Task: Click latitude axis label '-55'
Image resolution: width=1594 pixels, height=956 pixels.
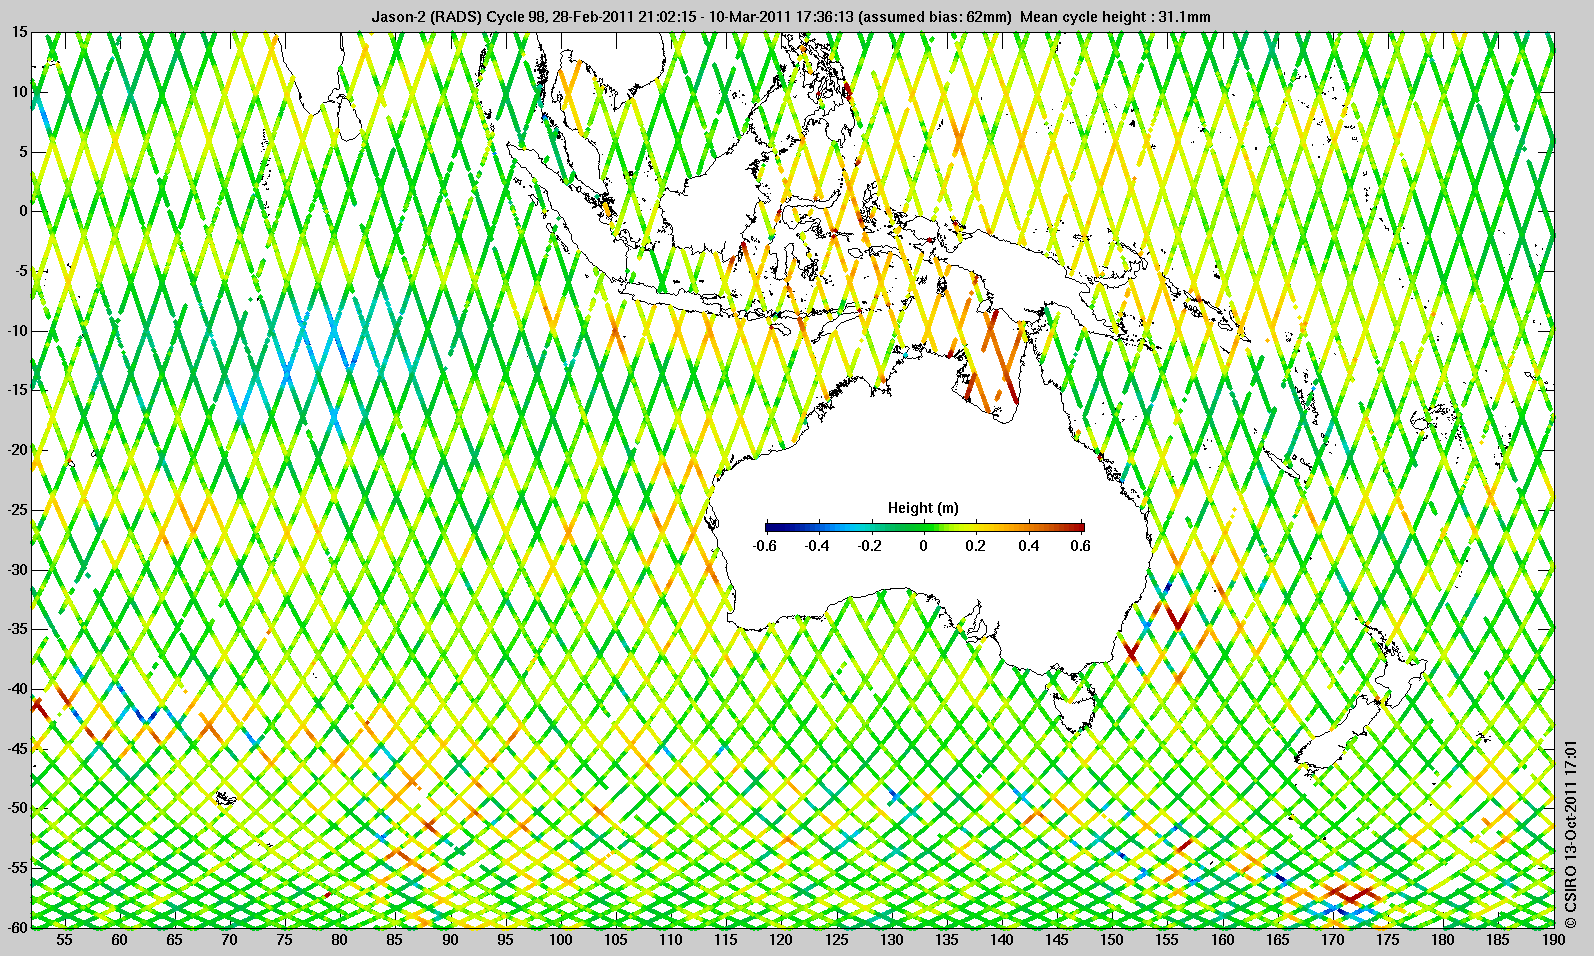Action: point(18,868)
